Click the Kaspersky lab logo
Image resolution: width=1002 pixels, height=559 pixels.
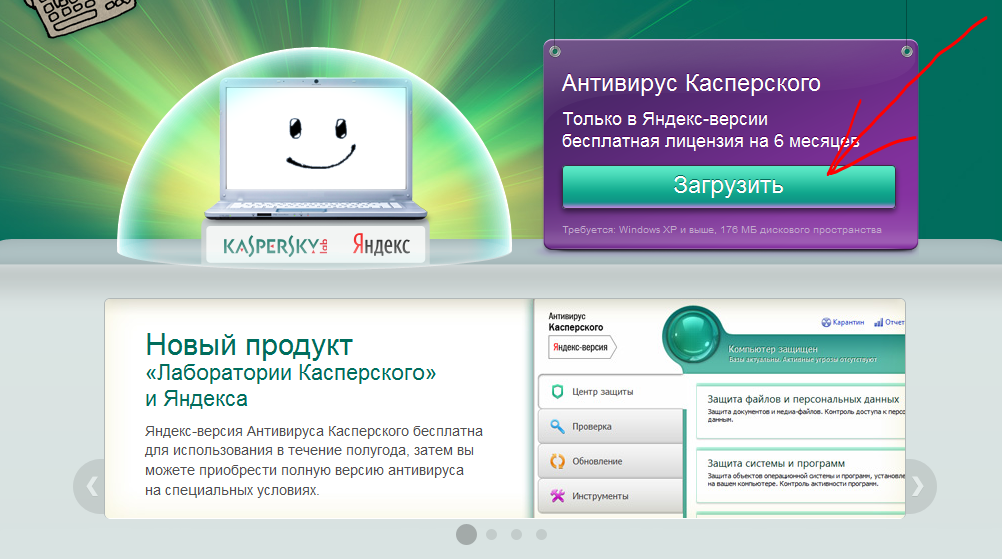coord(275,245)
